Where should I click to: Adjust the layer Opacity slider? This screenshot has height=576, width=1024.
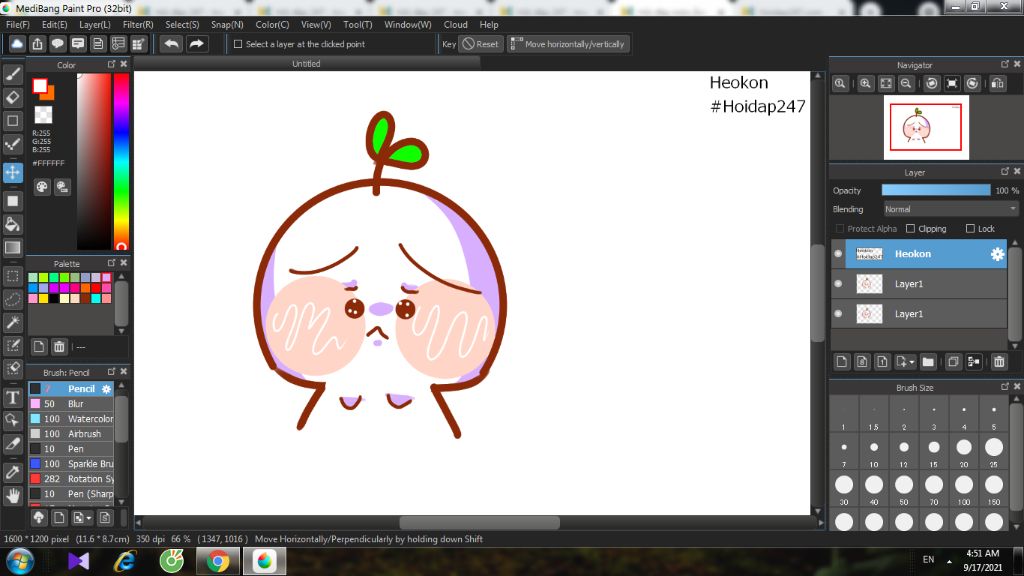[x=936, y=190]
